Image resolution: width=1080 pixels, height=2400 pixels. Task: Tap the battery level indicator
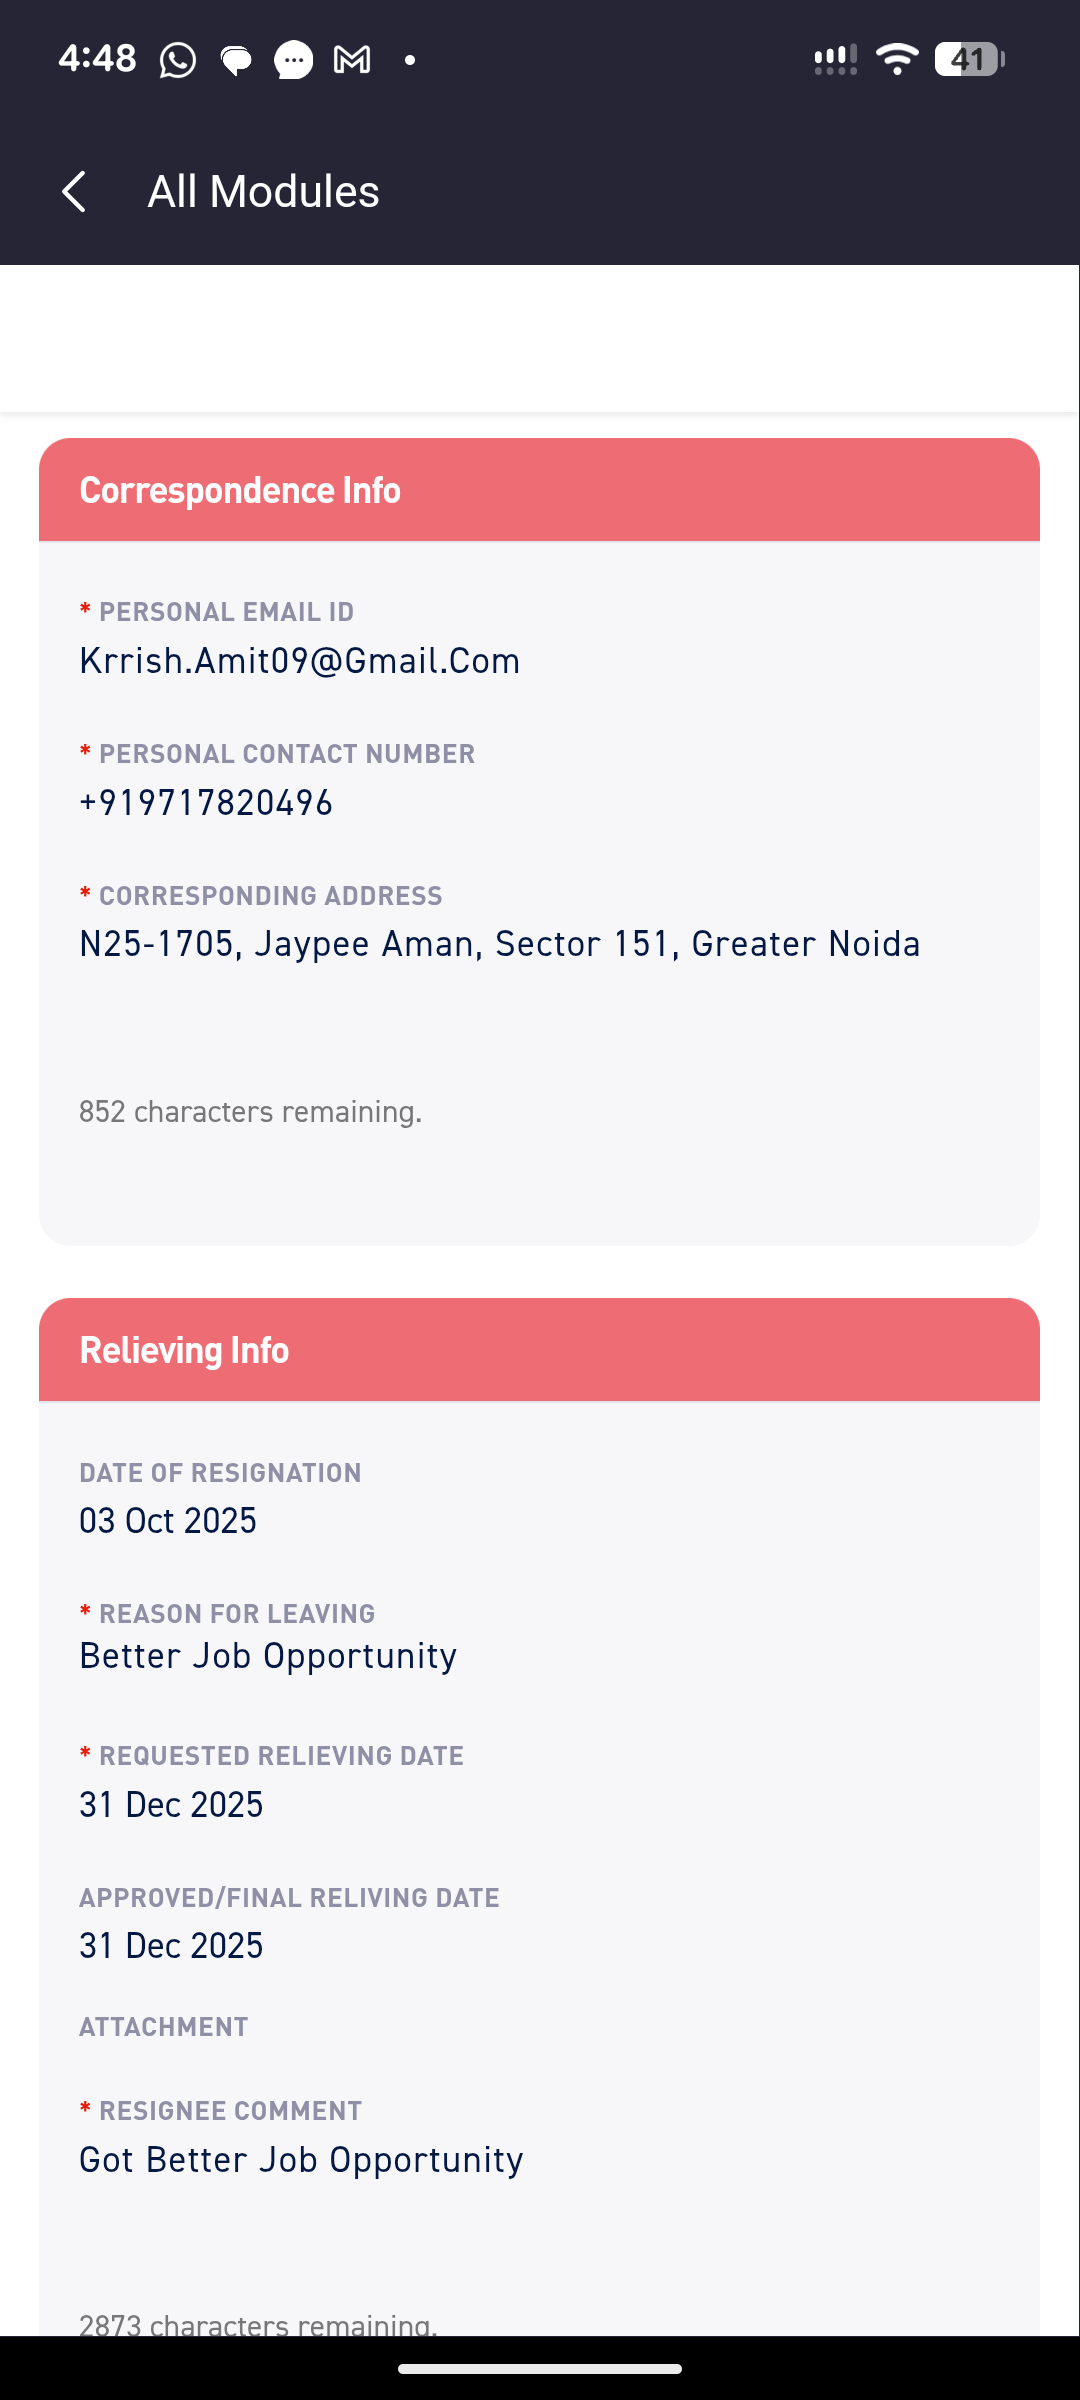point(968,59)
